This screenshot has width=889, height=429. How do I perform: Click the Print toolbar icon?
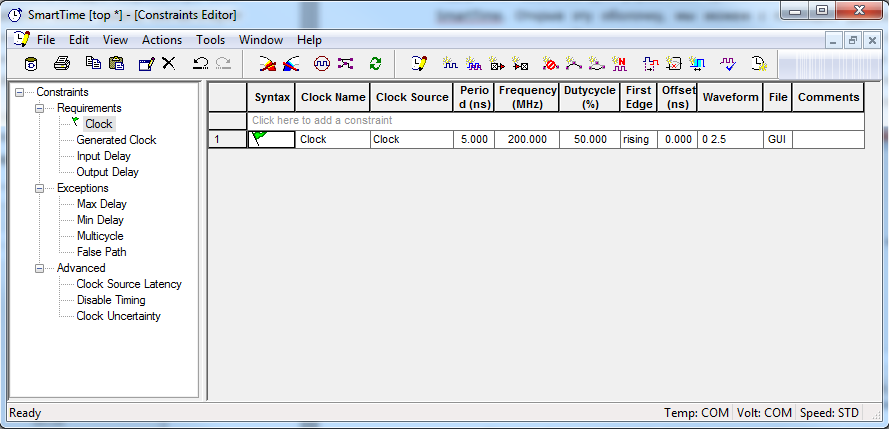pyautogui.click(x=62, y=63)
